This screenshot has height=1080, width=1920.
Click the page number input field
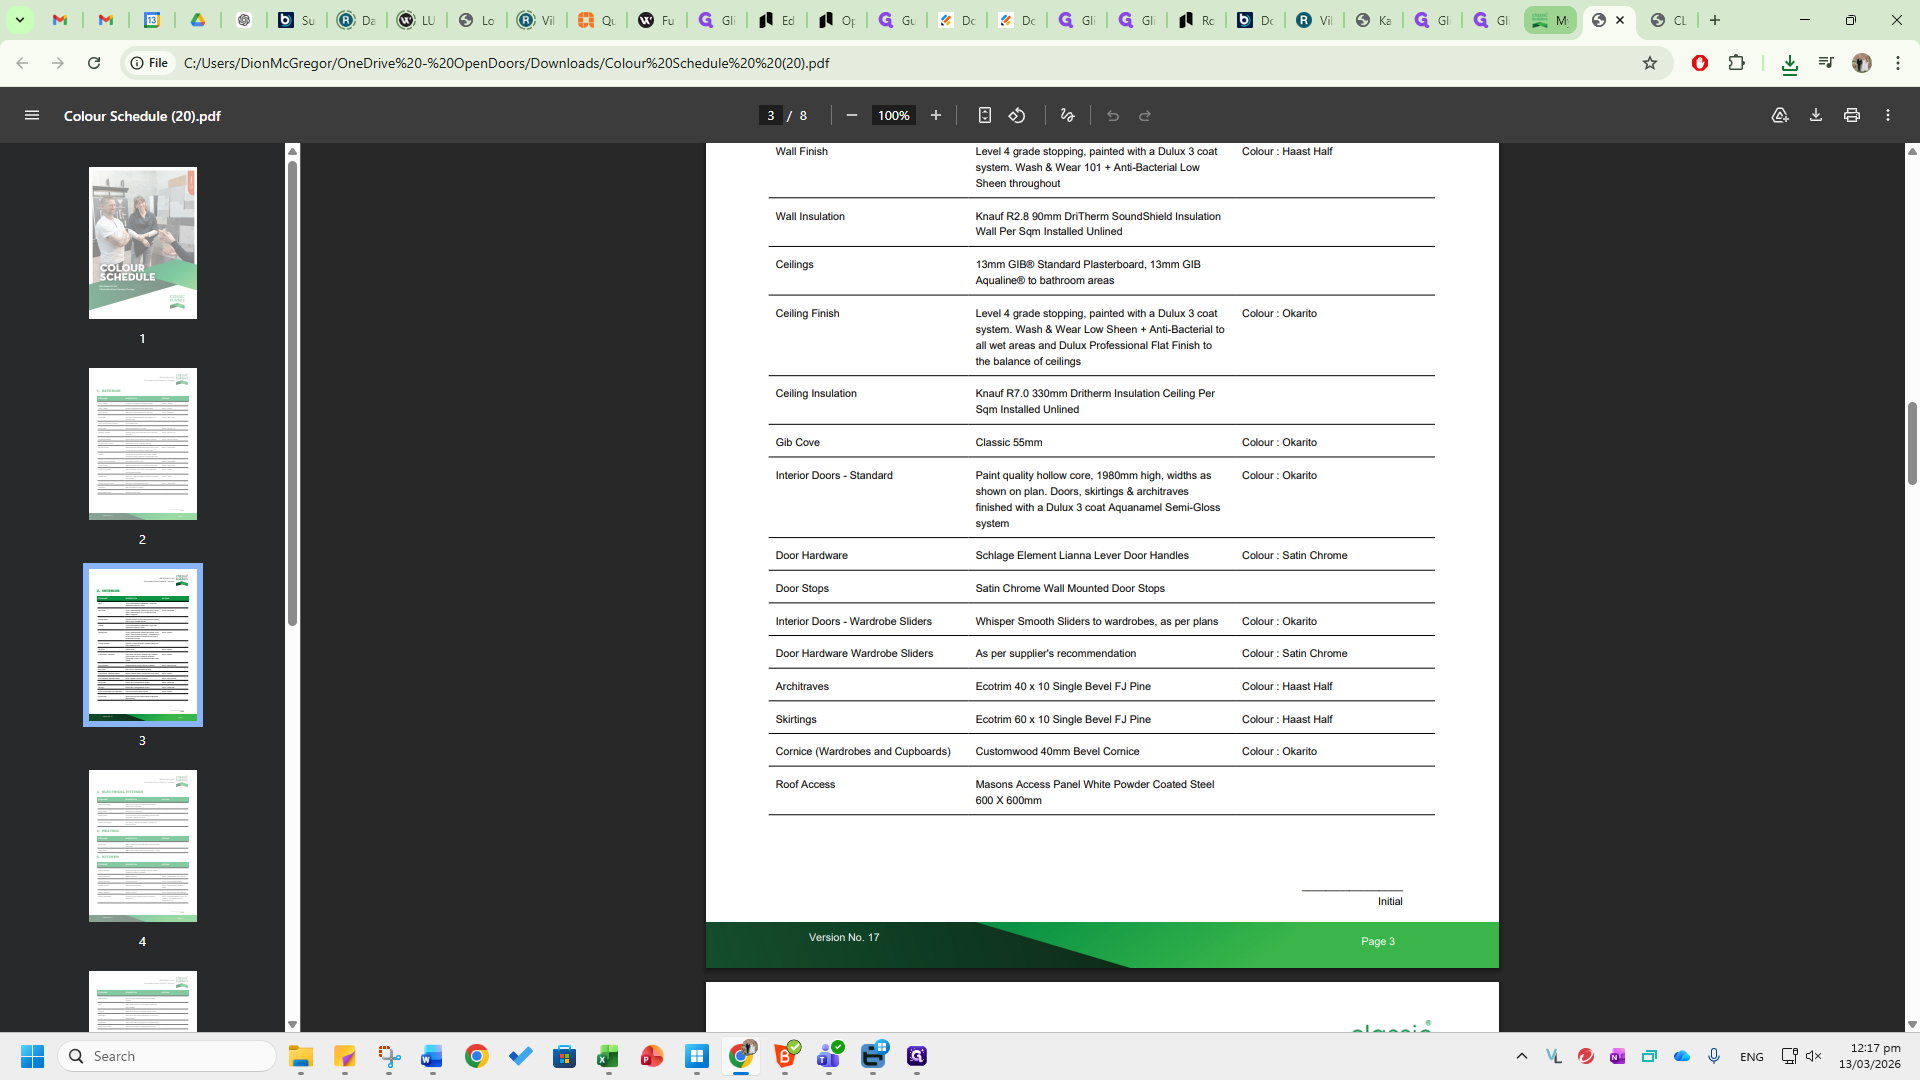770,116
